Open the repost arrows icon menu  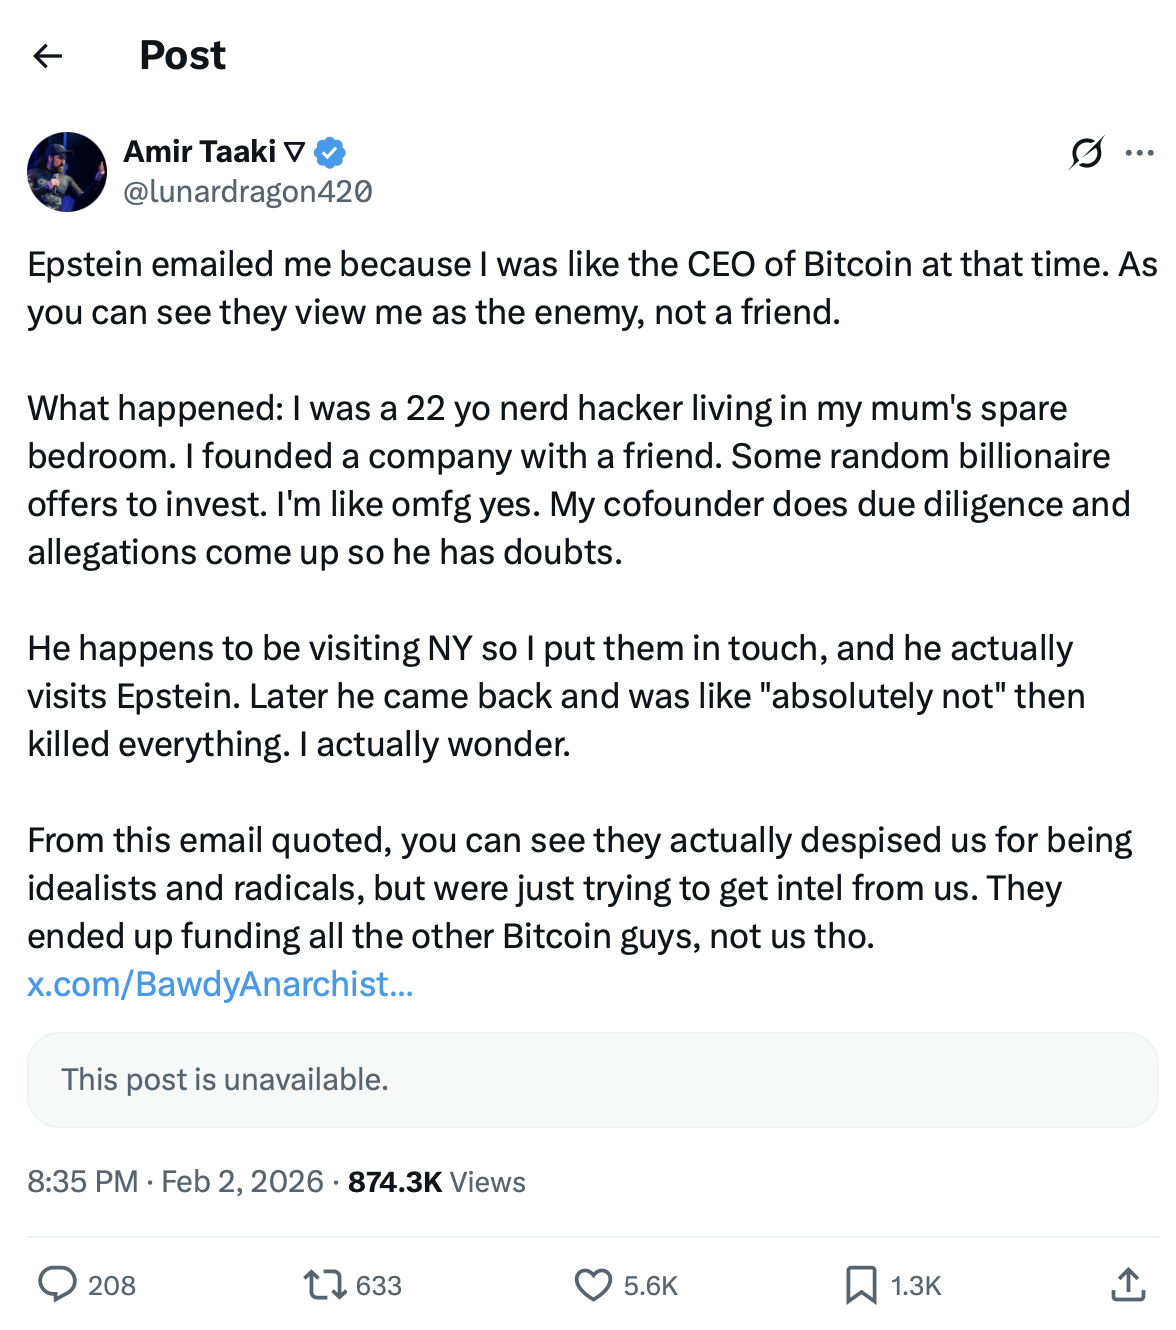[x=325, y=1285]
